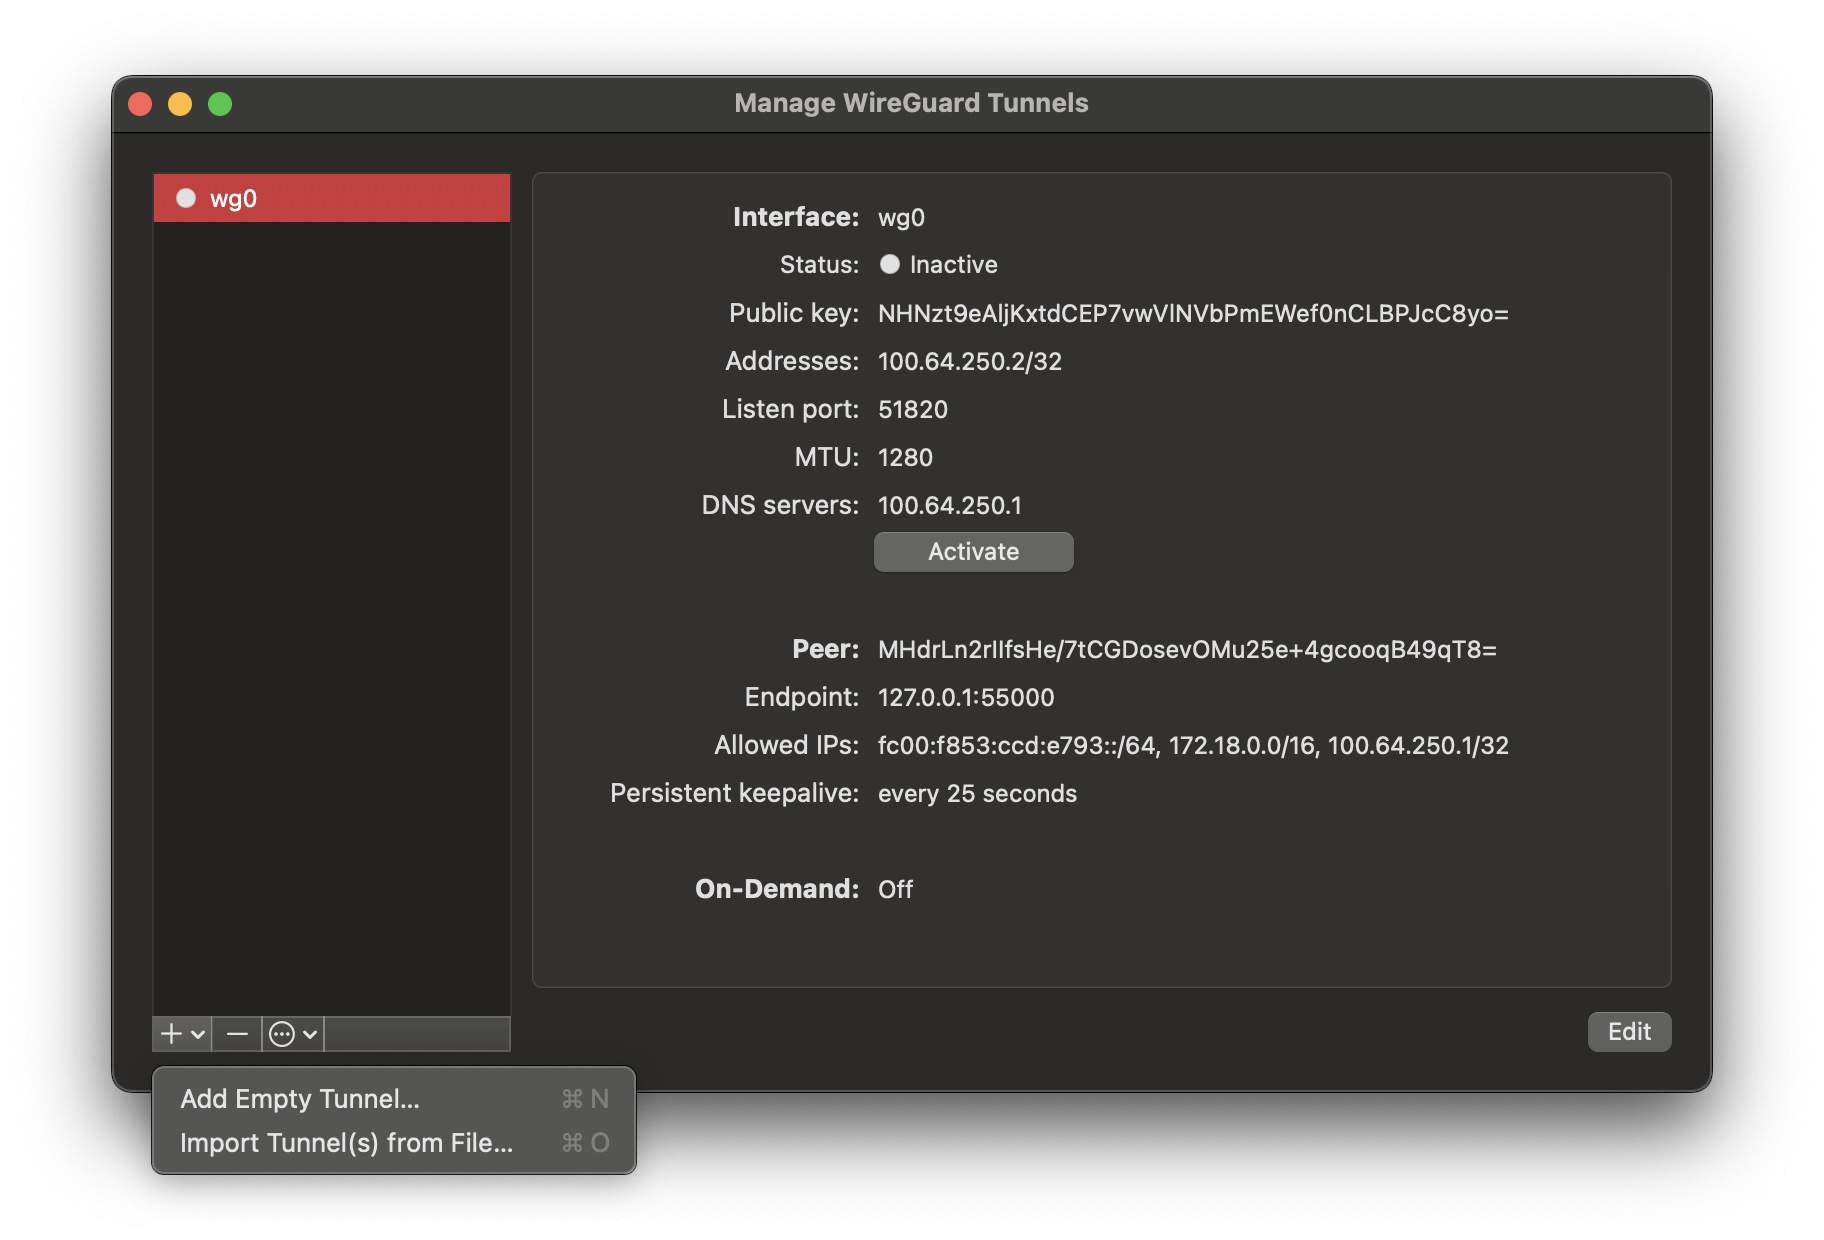Click the Persistent keepalive: label

[735, 793]
